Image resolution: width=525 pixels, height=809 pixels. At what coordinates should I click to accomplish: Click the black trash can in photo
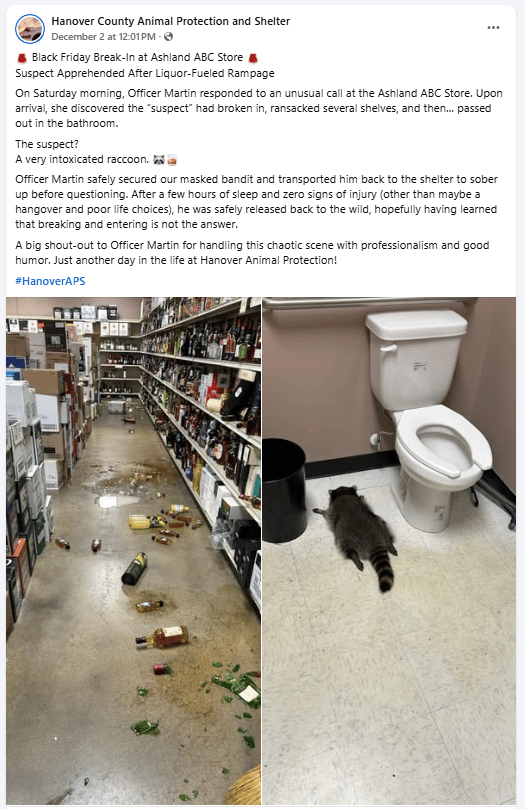point(284,490)
